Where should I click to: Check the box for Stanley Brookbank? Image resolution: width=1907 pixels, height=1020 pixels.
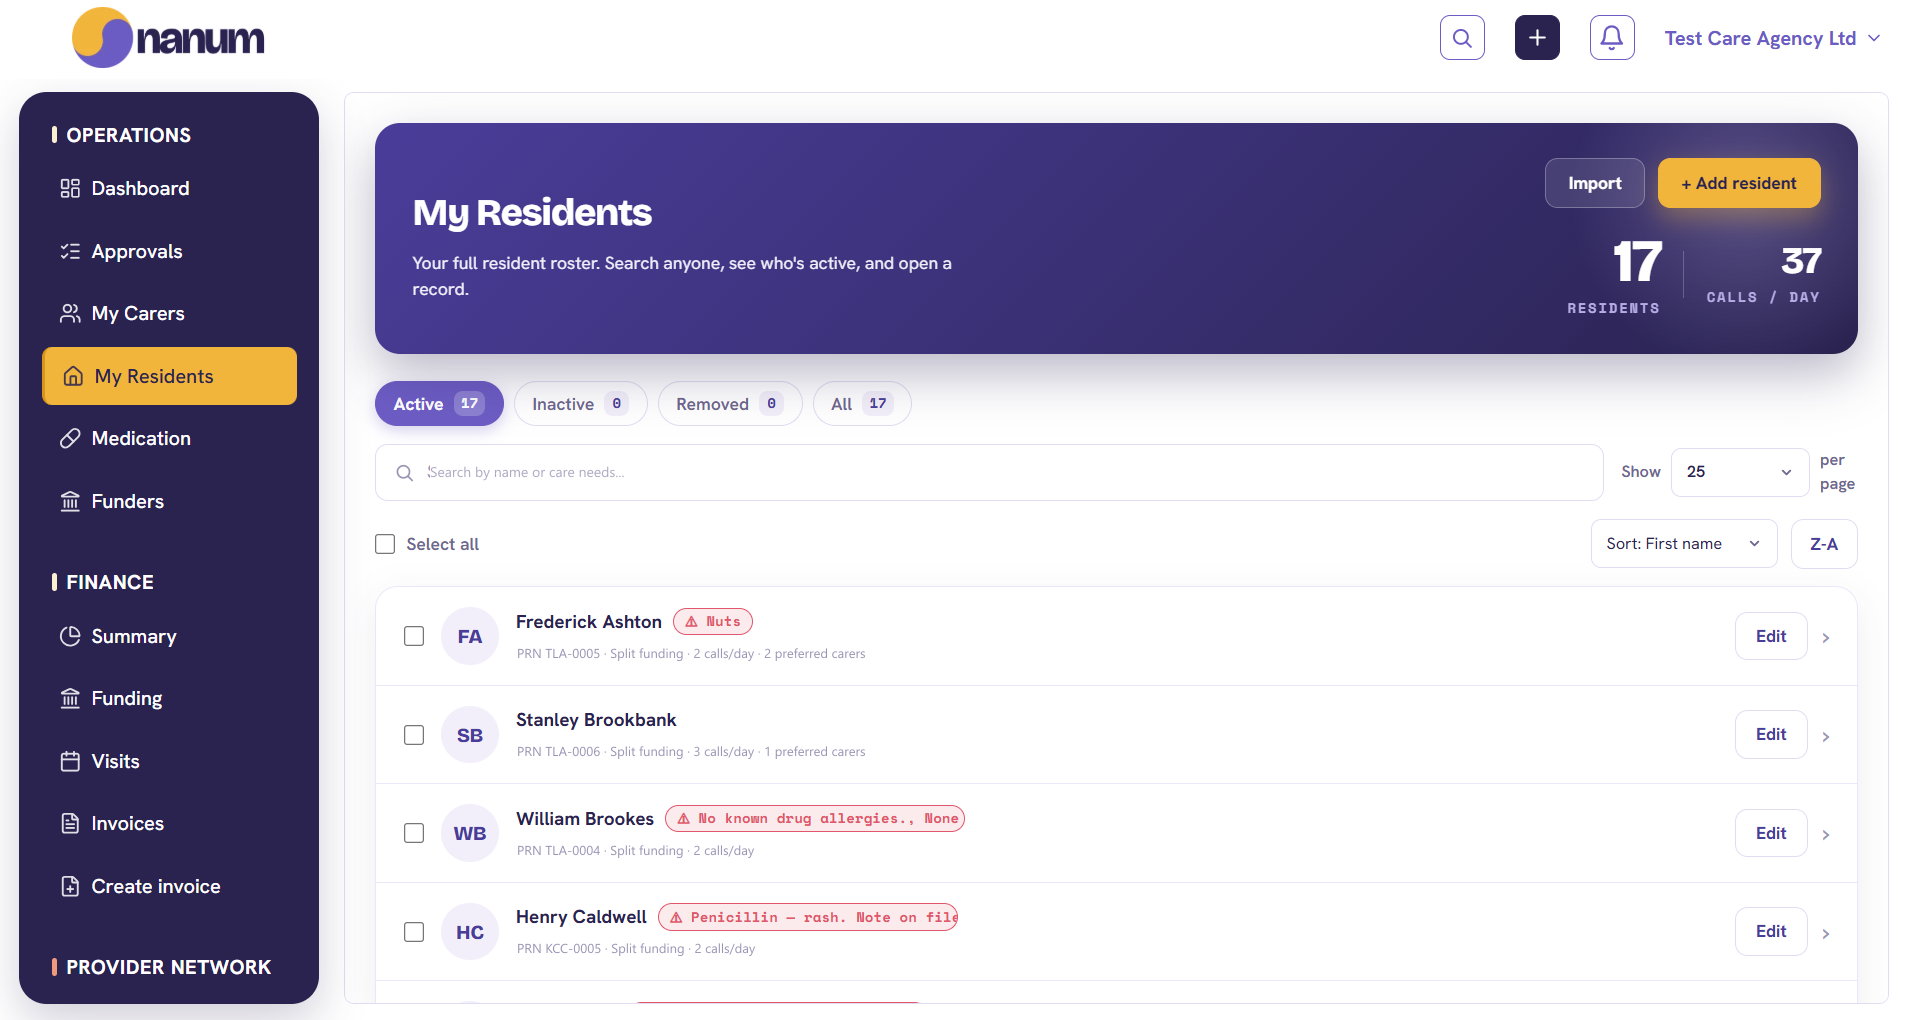[414, 735]
